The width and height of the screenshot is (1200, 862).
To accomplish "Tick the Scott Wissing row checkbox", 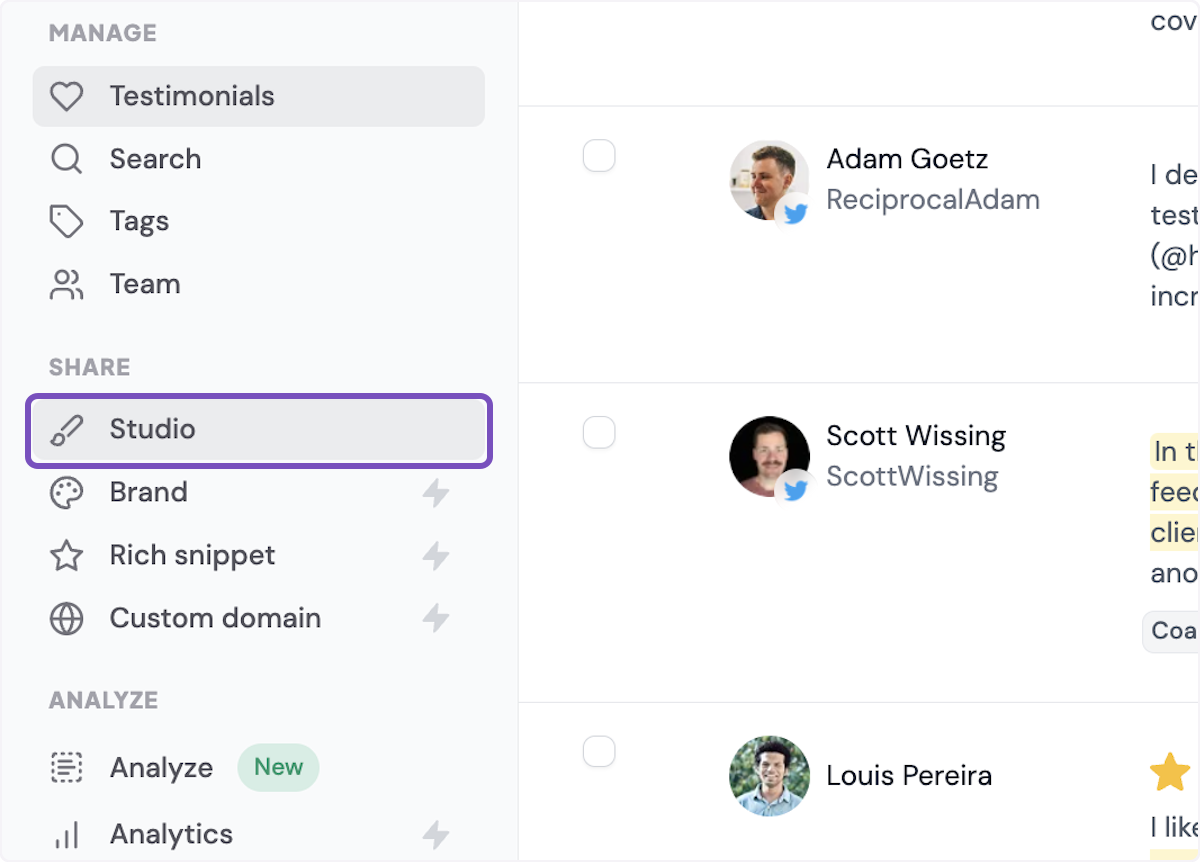I will [599, 433].
